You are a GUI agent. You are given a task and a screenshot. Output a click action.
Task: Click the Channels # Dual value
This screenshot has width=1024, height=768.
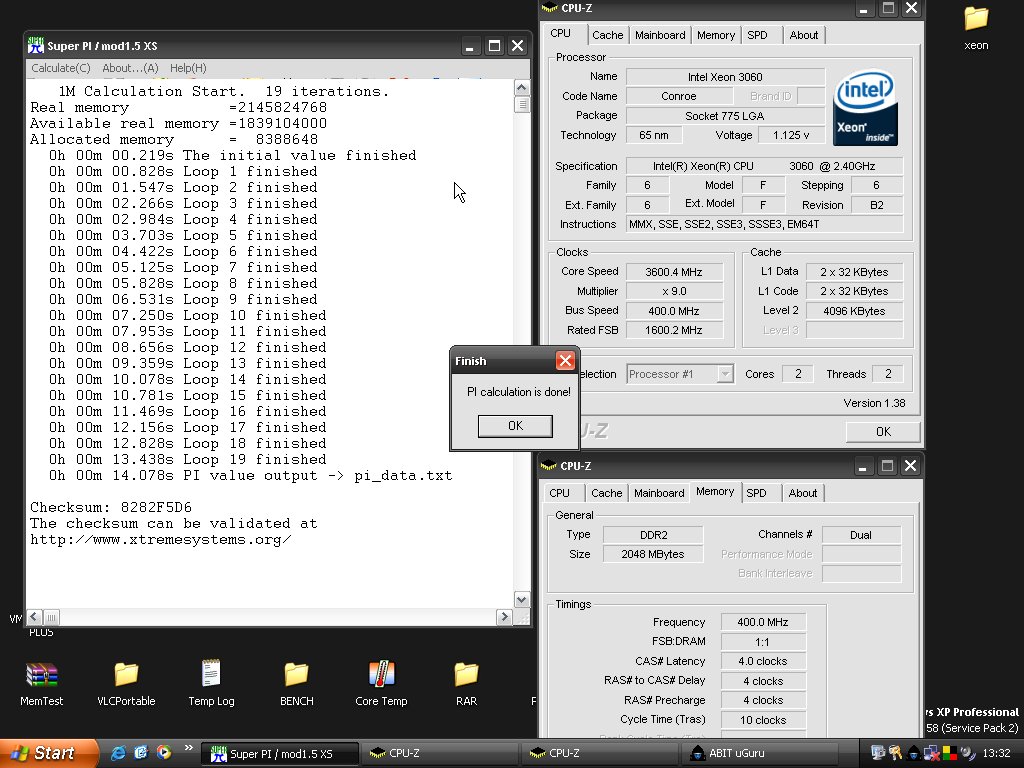coord(861,535)
